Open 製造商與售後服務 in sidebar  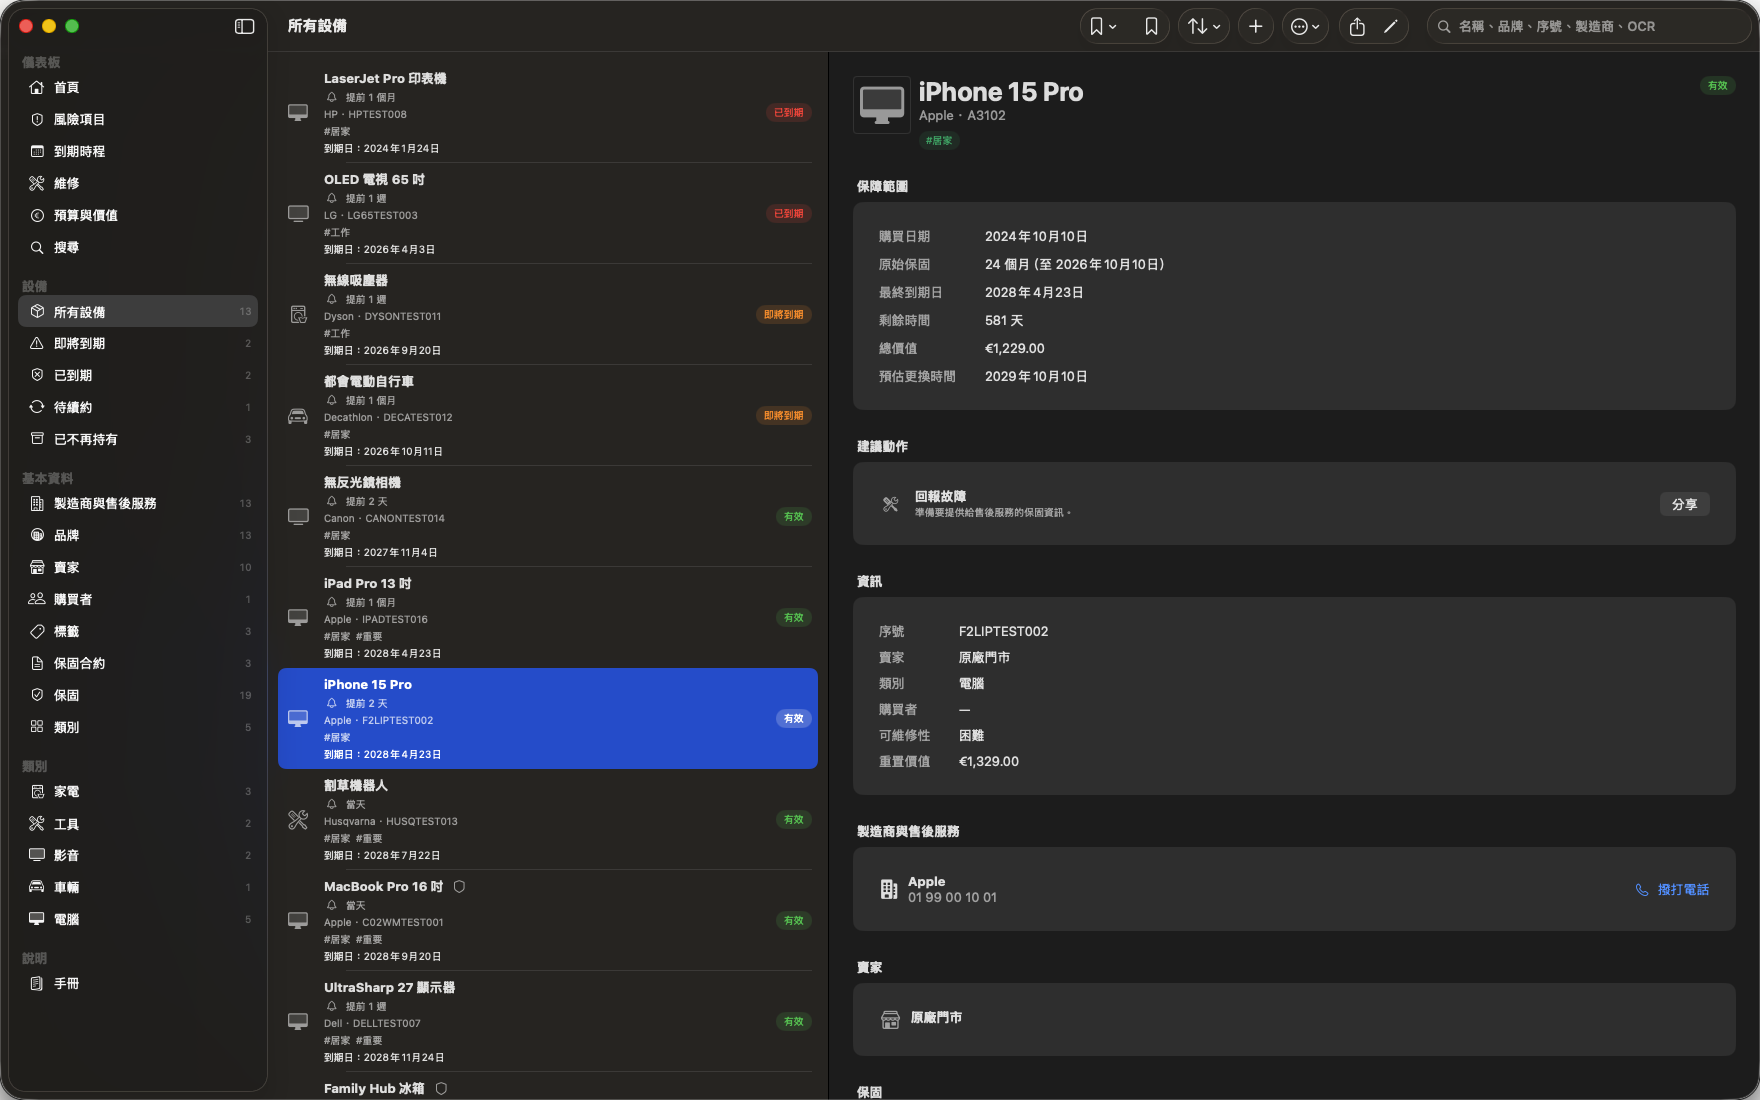tap(138, 504)
